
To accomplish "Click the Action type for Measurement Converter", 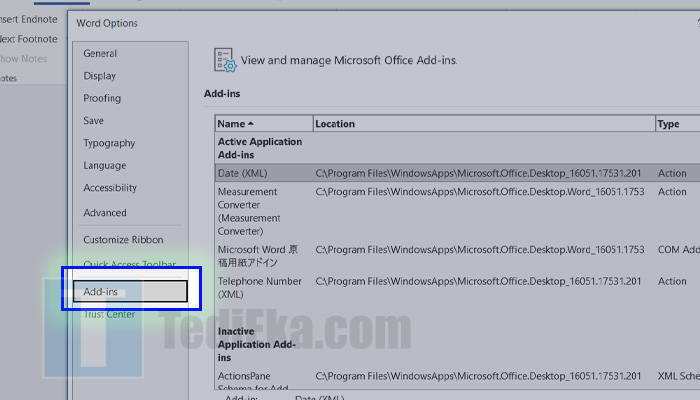I will point(672,192).
